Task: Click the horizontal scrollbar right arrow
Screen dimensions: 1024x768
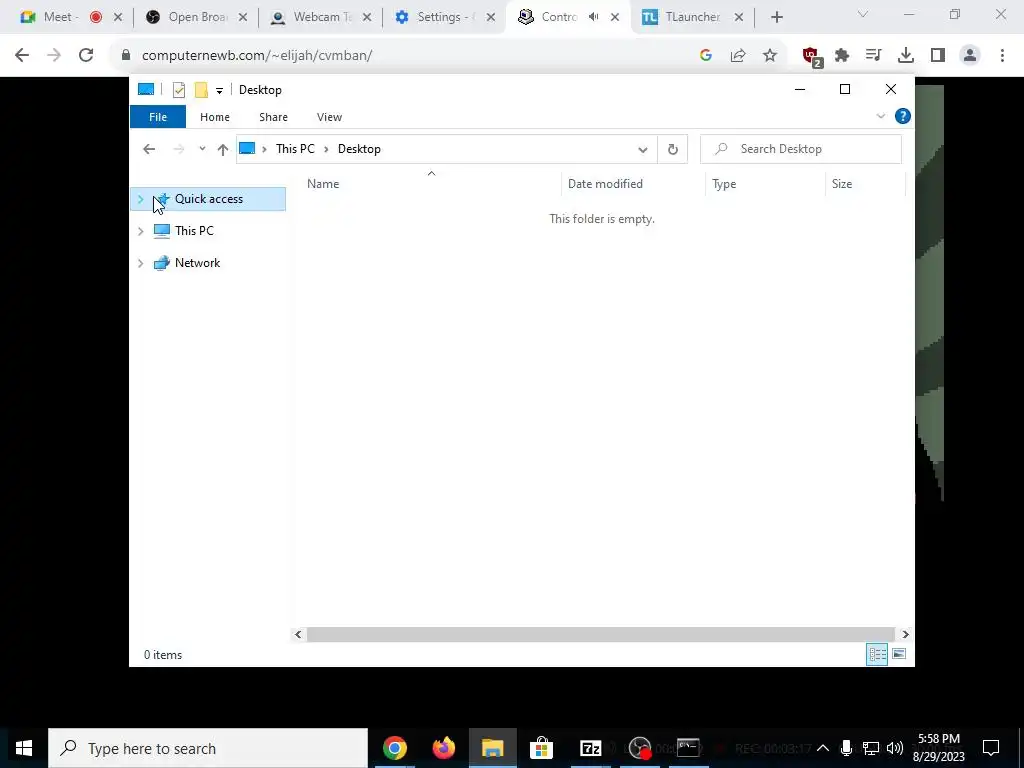Action: 905,634
